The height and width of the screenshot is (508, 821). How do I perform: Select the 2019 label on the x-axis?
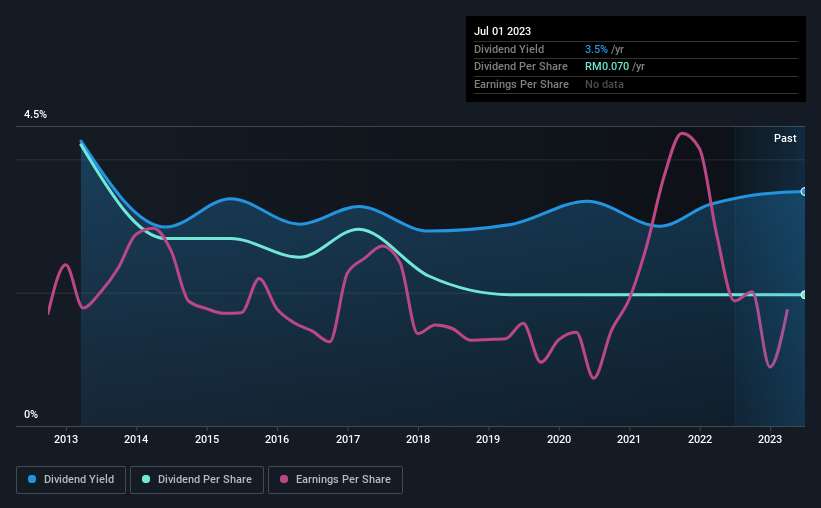pyautogui.click(x=488, y=439)
